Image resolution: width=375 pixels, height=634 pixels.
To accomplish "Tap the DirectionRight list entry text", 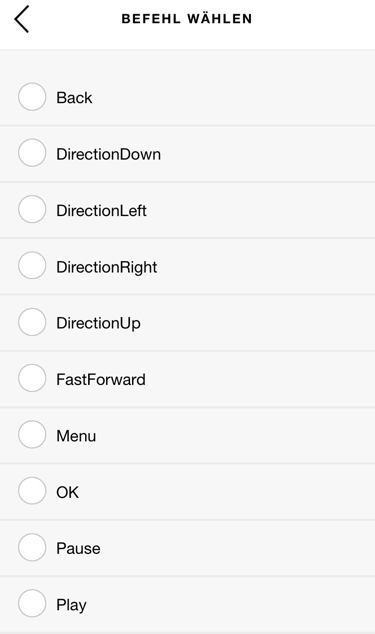I will (106, 268).
